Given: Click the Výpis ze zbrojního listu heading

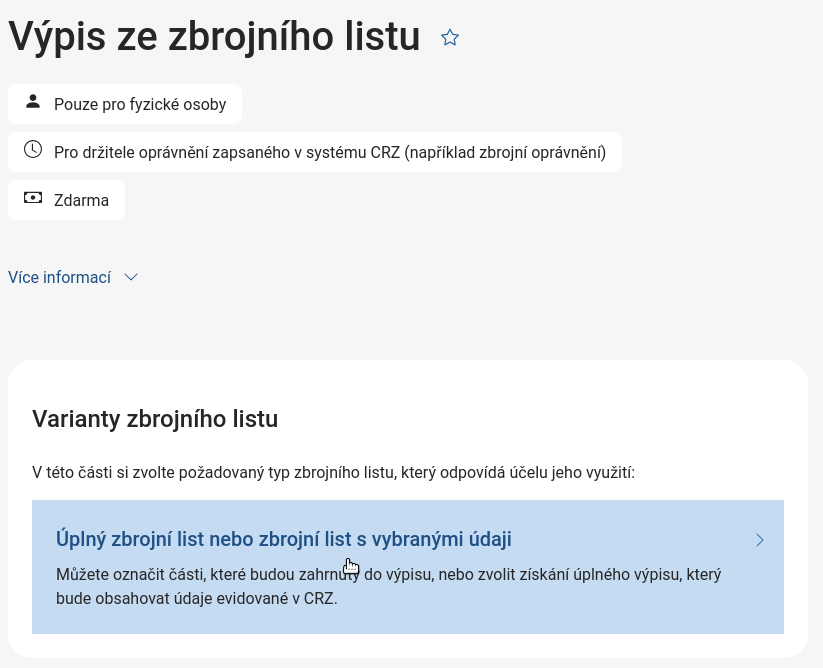Looking at the screenshot, I should pos(214,37).
